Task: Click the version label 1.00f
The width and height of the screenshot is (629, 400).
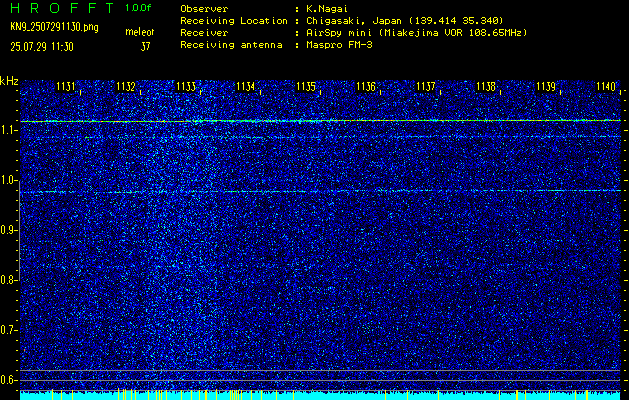Action: [x=138, y=8]
